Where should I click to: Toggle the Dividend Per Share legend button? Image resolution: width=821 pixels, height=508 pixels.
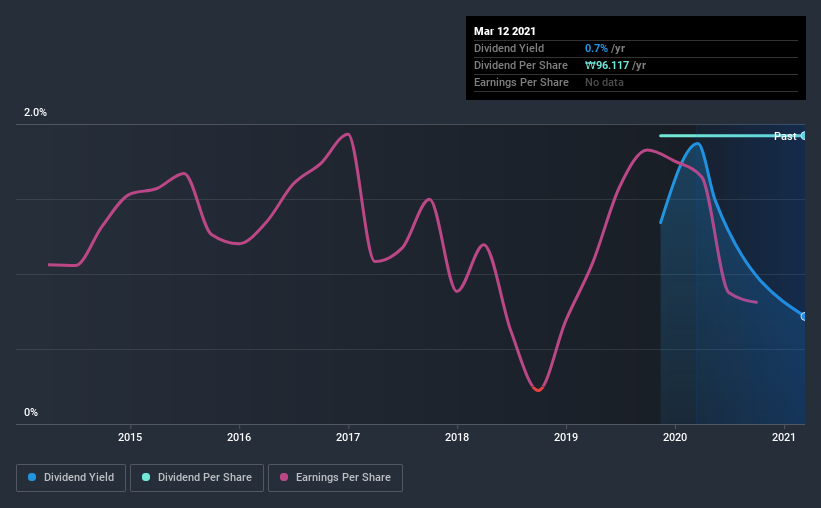pyautogui.click(x=197, y=478)
